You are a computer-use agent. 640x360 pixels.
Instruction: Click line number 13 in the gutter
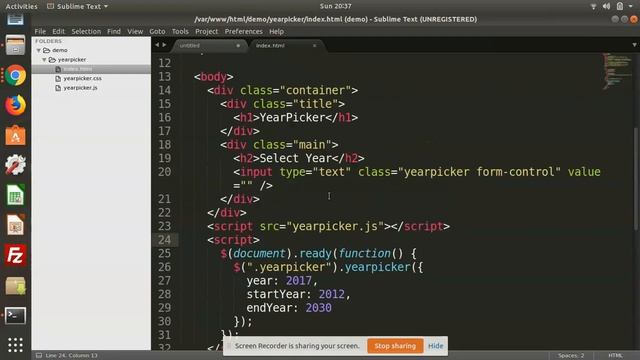[x=164, y=77]
